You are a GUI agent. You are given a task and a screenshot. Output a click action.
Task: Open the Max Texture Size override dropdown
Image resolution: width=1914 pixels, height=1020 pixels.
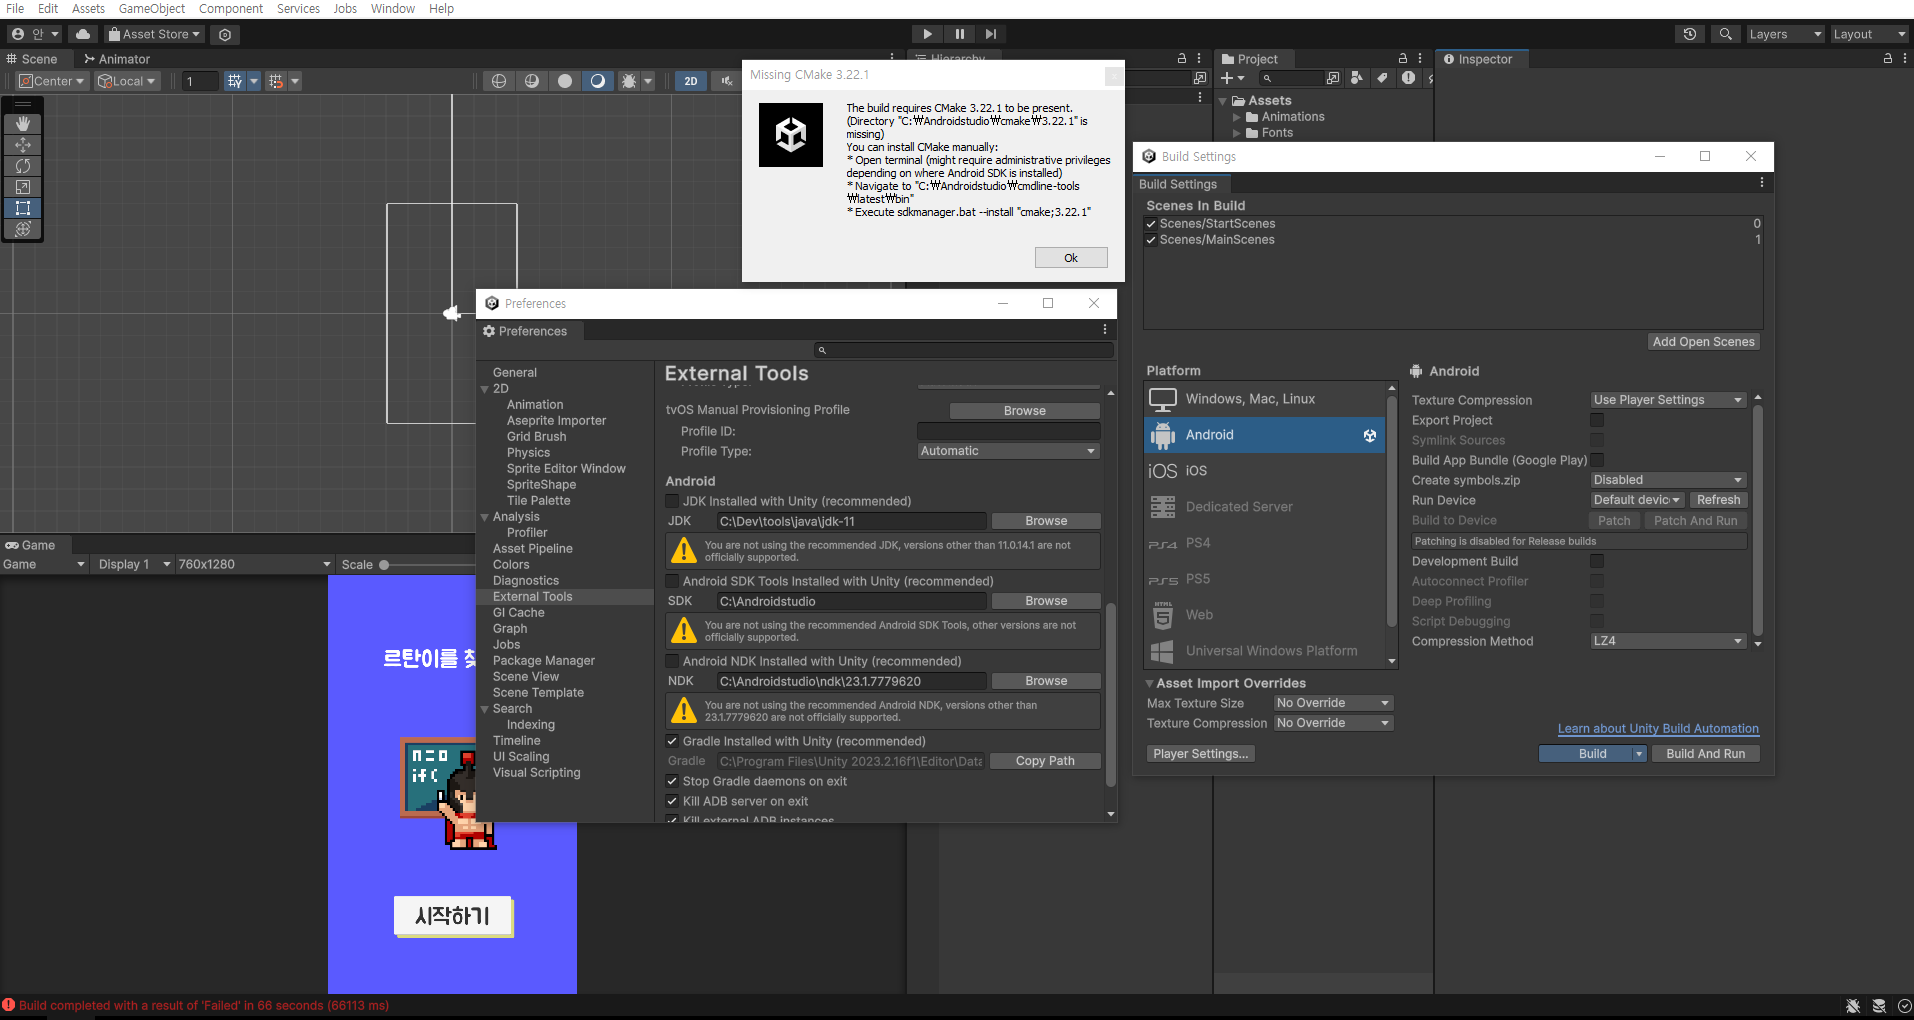click(x=1333, y=703)
